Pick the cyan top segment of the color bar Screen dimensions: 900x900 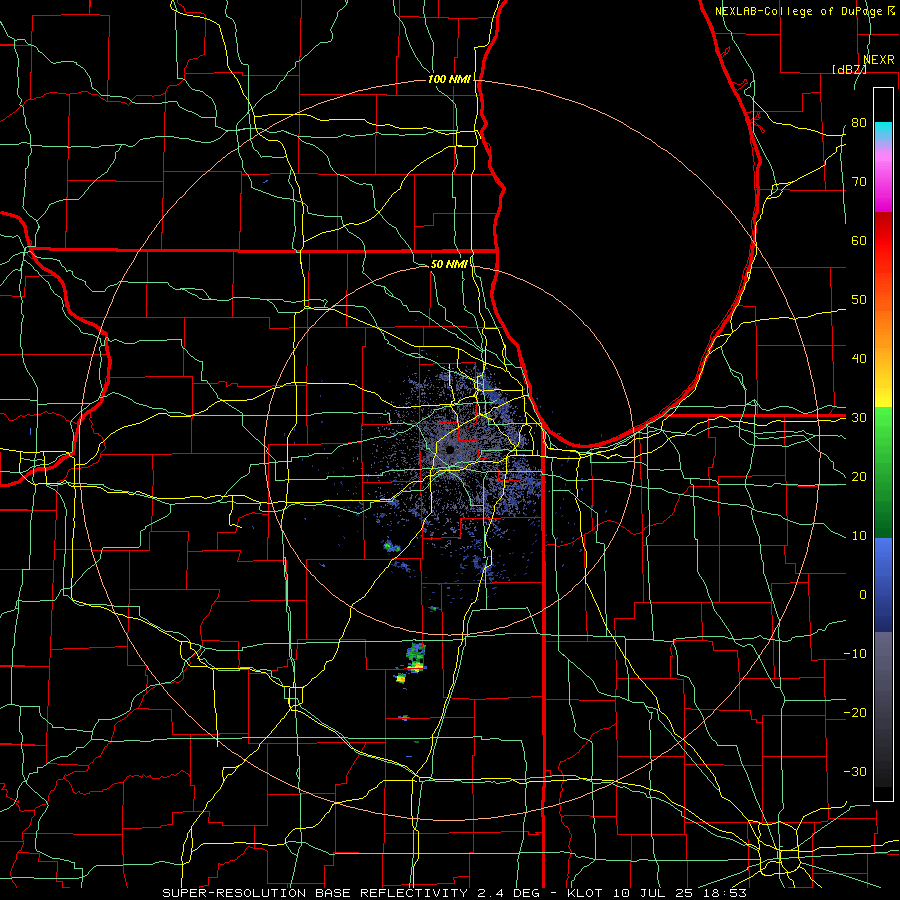click(883, 132)
